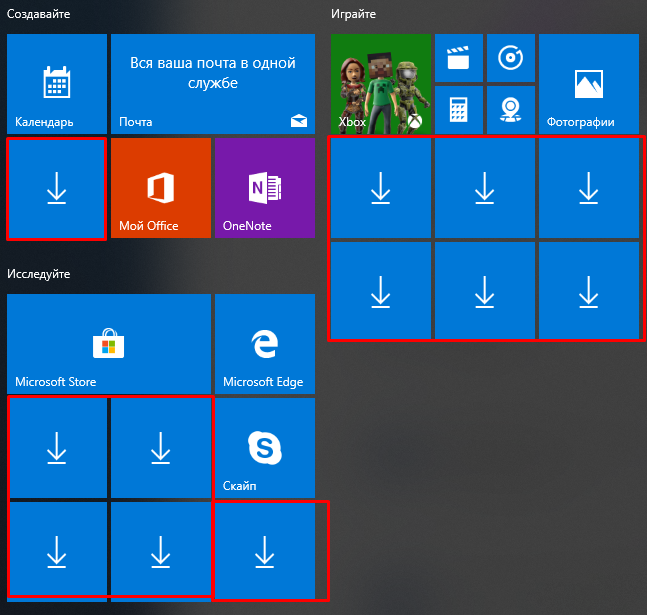Open the Фотографии tile

point(589,84)
